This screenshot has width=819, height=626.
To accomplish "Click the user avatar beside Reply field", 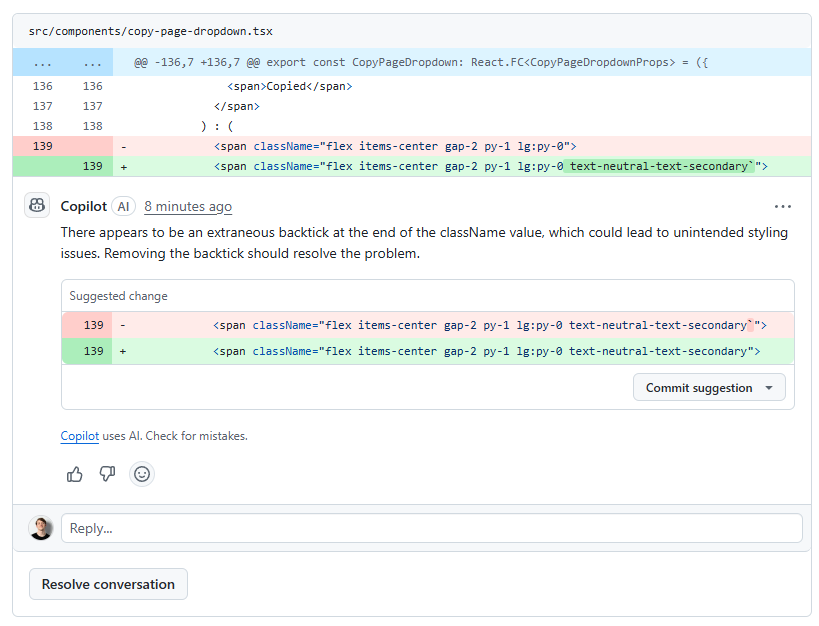I will [x=41, y=528].
